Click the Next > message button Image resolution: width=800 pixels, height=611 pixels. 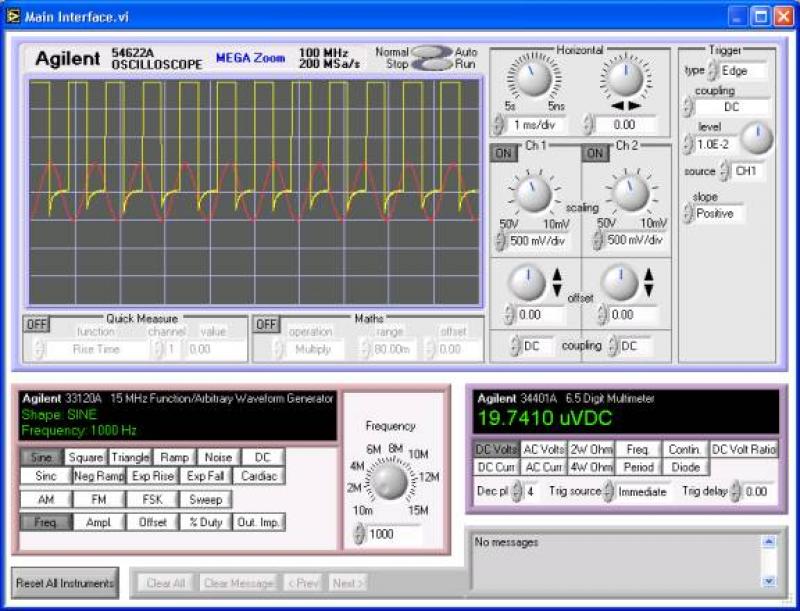348,582
